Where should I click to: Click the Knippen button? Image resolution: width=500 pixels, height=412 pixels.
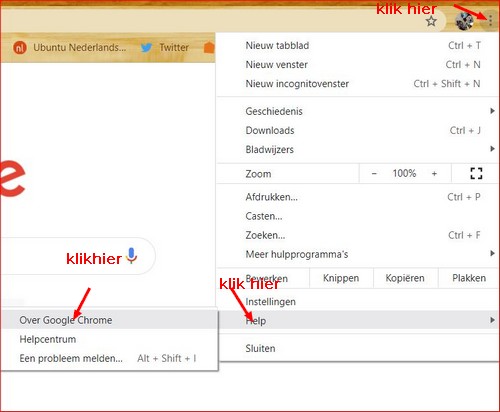pyautogui.click(x=341, y=278)
